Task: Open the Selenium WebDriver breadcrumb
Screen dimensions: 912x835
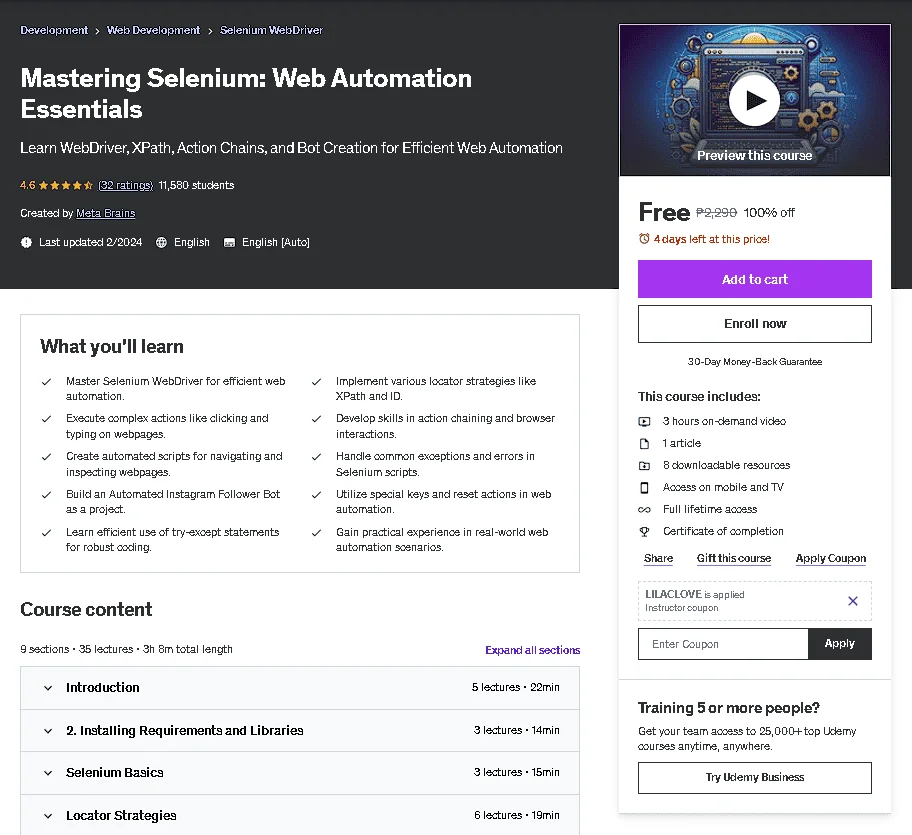Action: tap(271, 30)
